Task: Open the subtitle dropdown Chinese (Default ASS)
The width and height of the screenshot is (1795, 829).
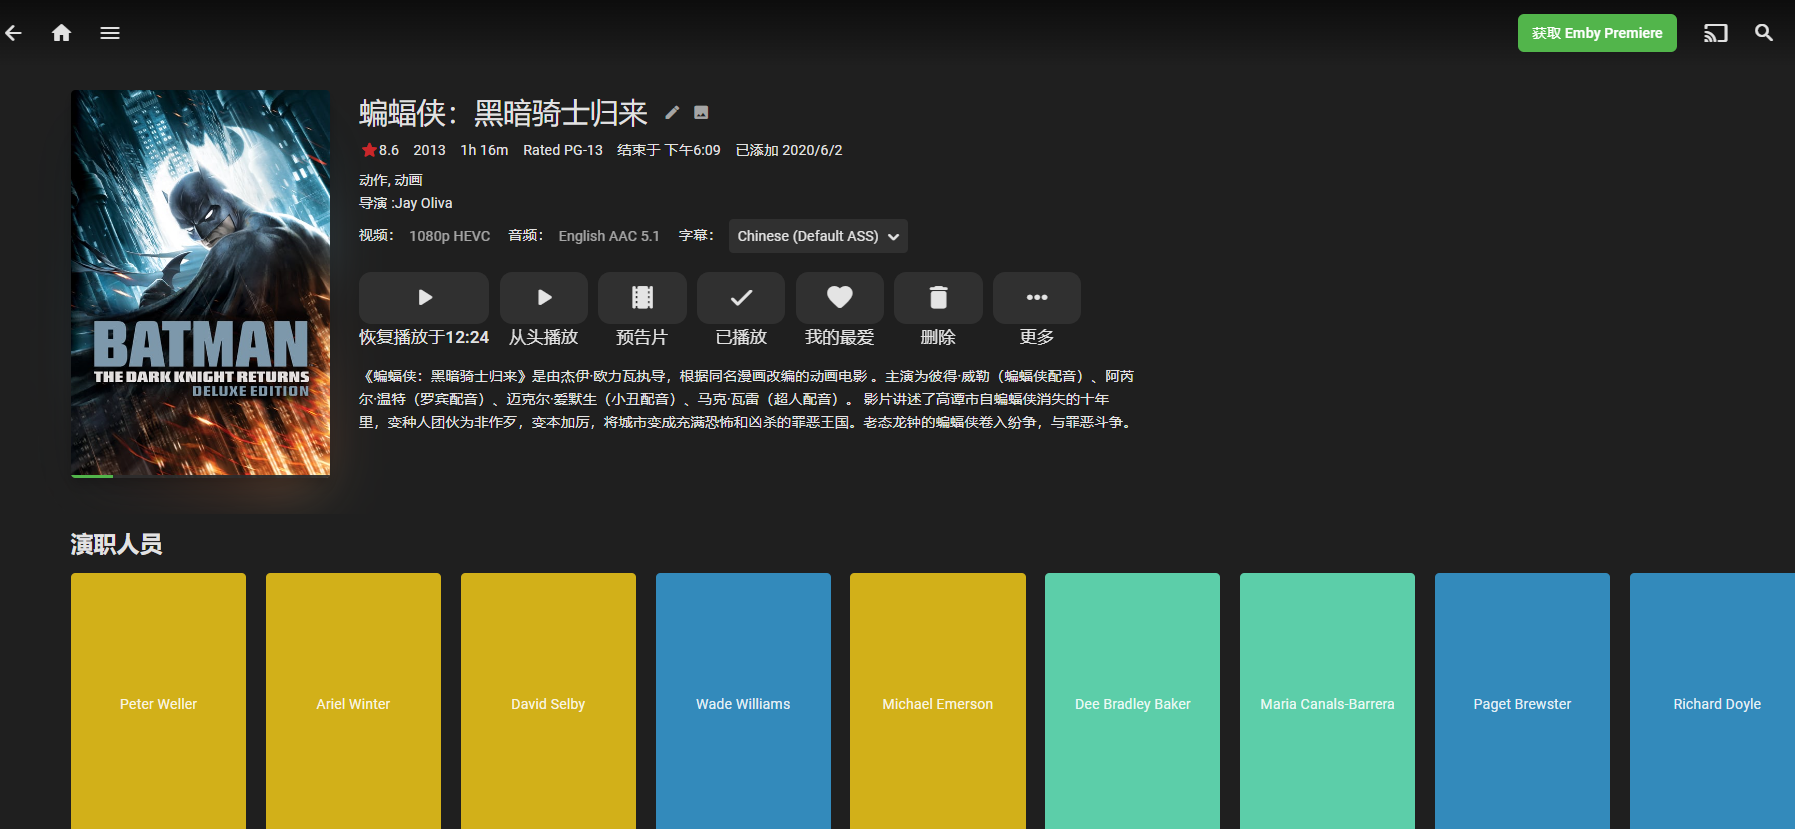Action: 818,236
